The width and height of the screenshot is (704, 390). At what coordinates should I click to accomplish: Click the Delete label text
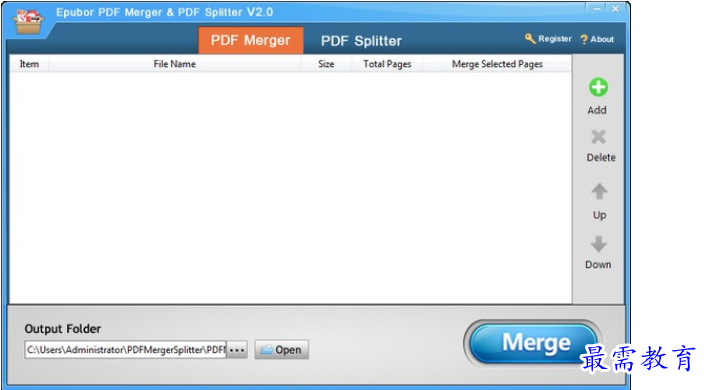tap(601, 158)
